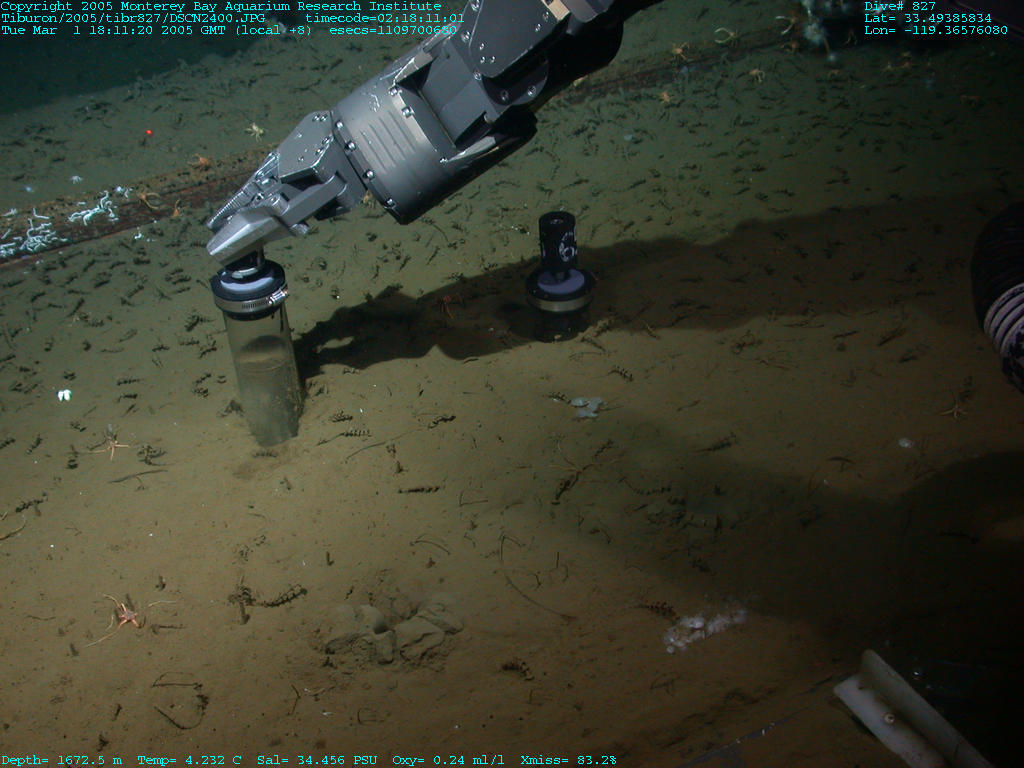
Task: Click the timecode readout in the overlay
Action: click(x=384, y=18)
